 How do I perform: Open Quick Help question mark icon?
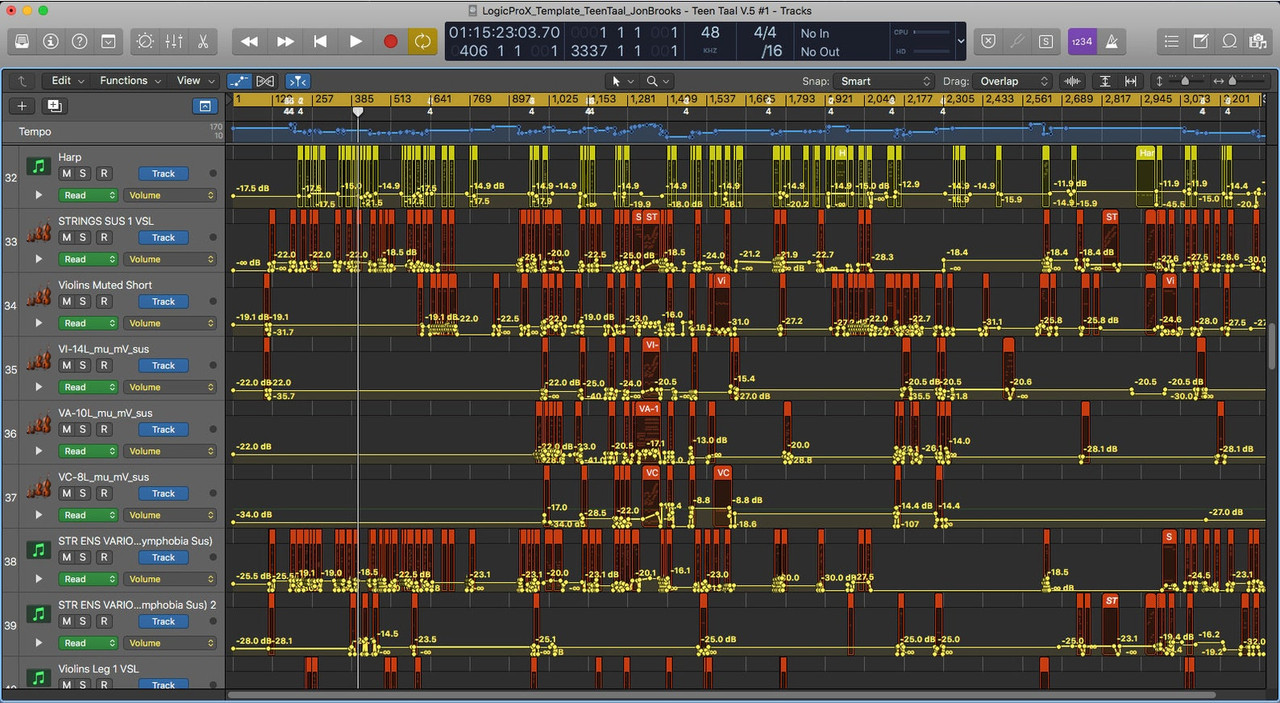pyautogui.click(x=80, y=41)
